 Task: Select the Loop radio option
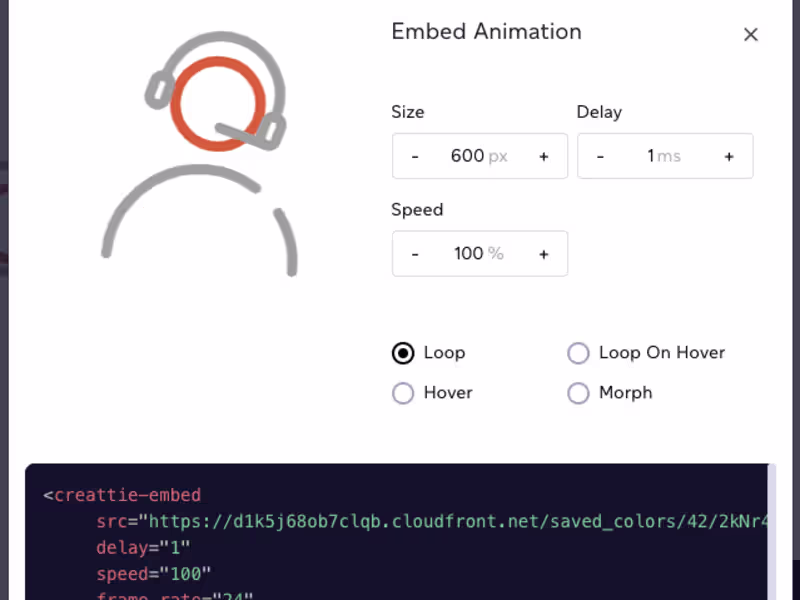403,353
